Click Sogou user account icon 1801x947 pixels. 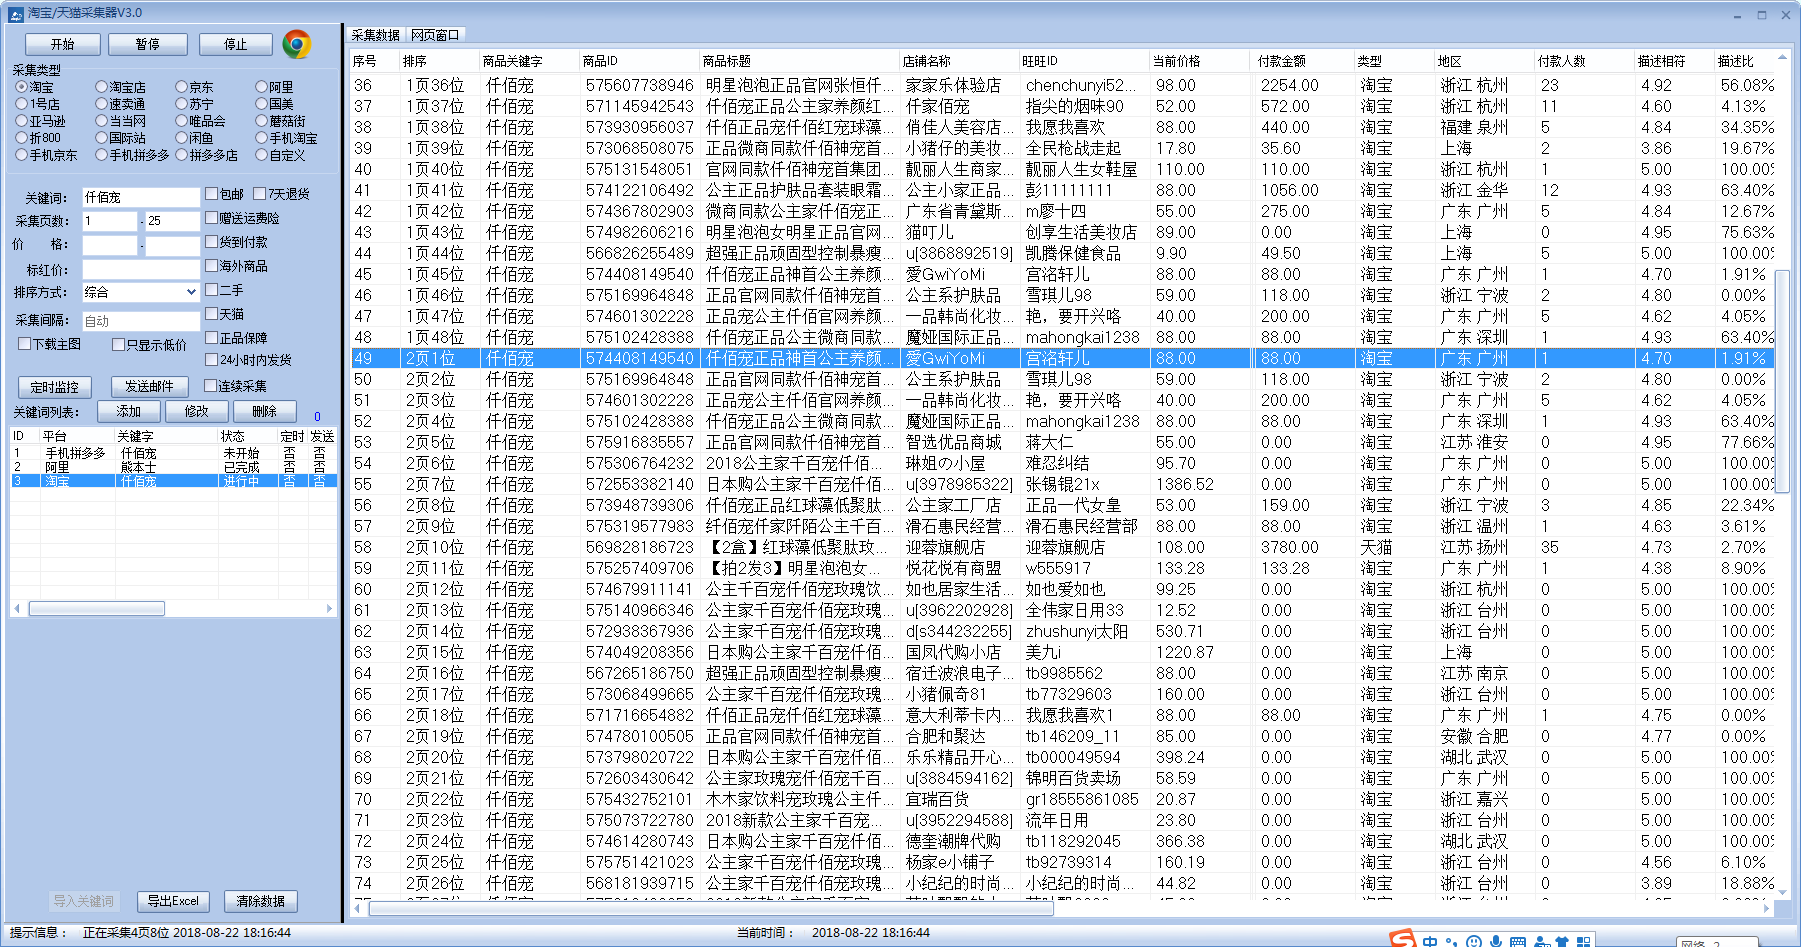1541,942
